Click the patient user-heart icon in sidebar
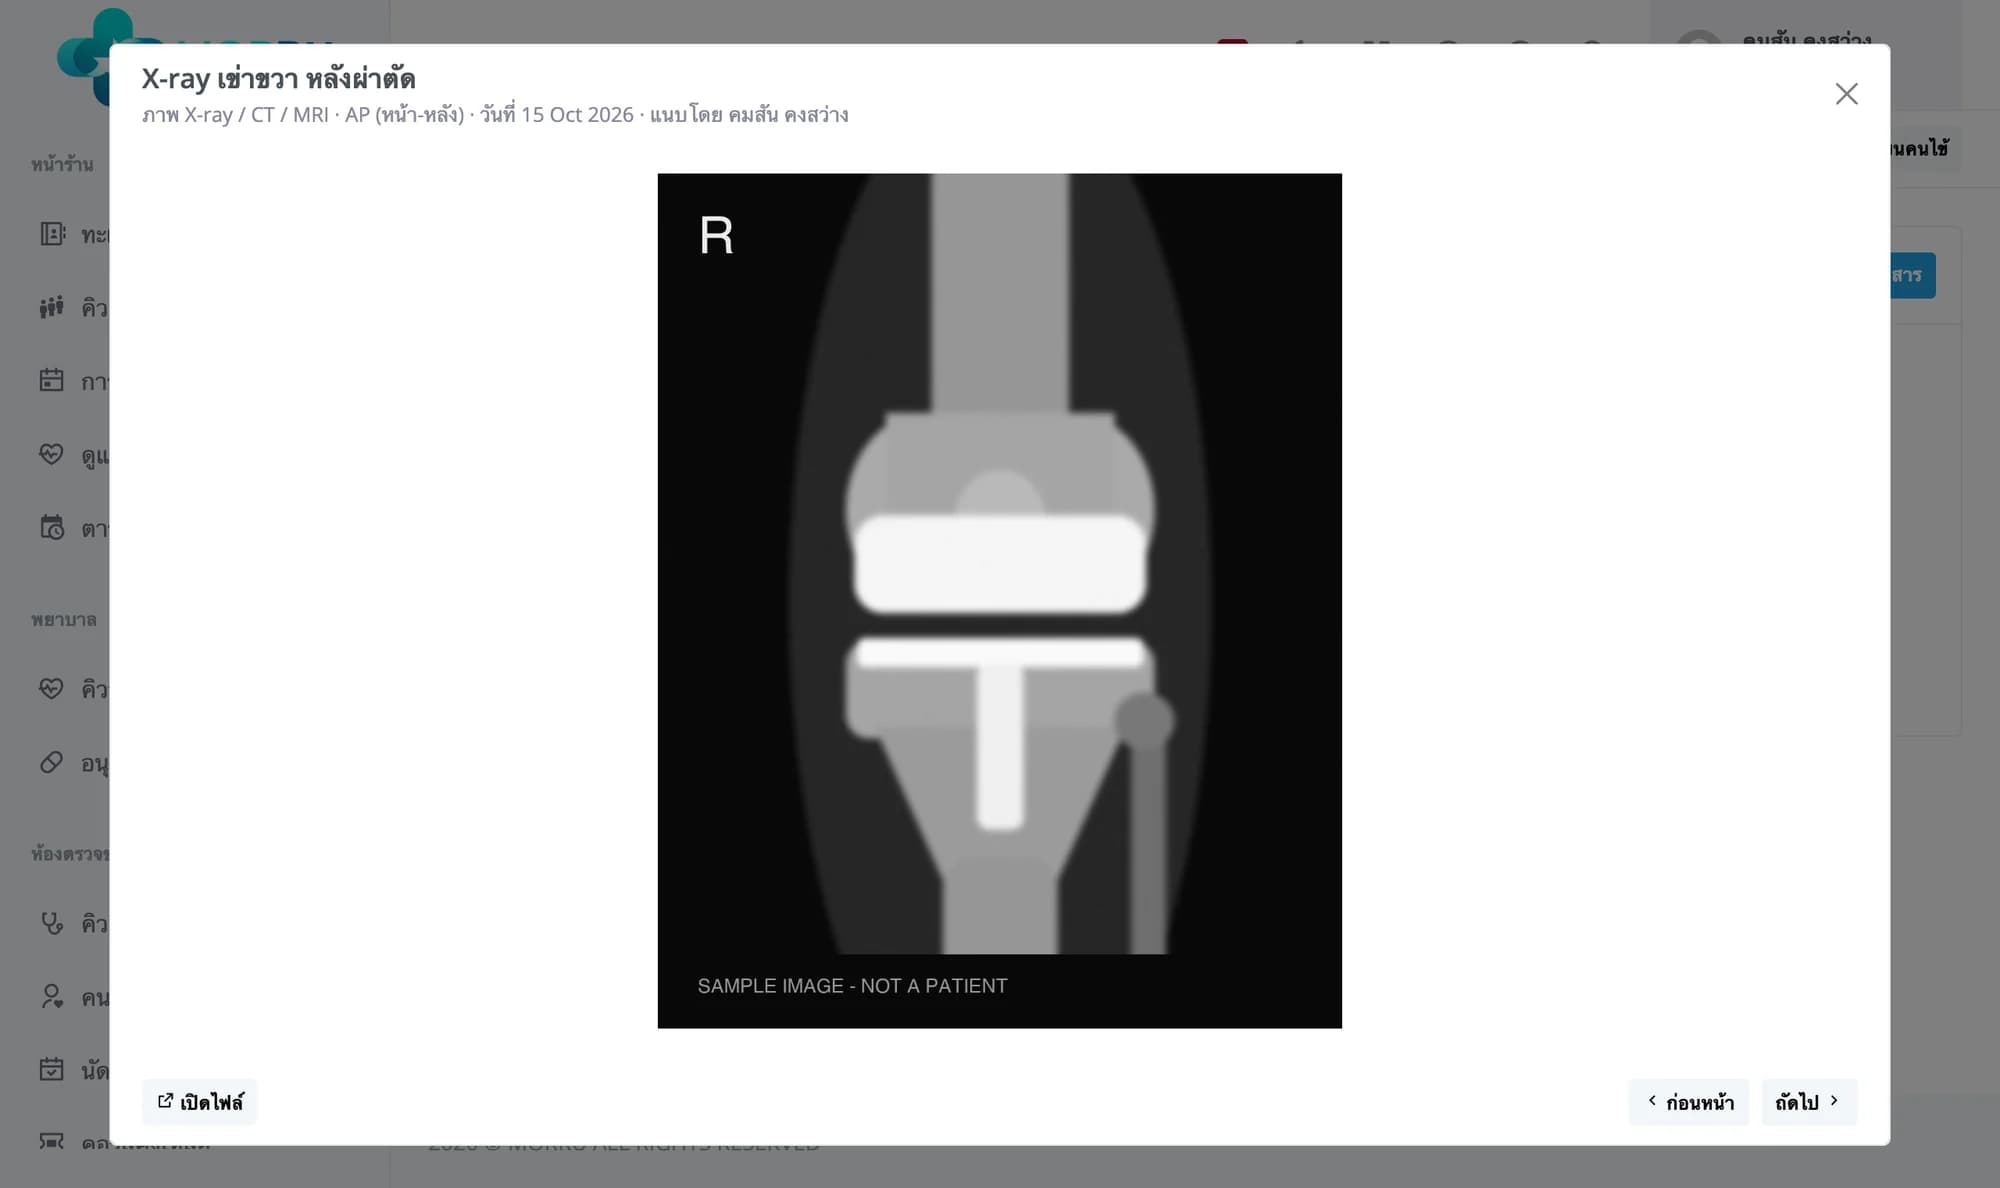This screenshot has height=1188, width=2000. click(52, 996)
